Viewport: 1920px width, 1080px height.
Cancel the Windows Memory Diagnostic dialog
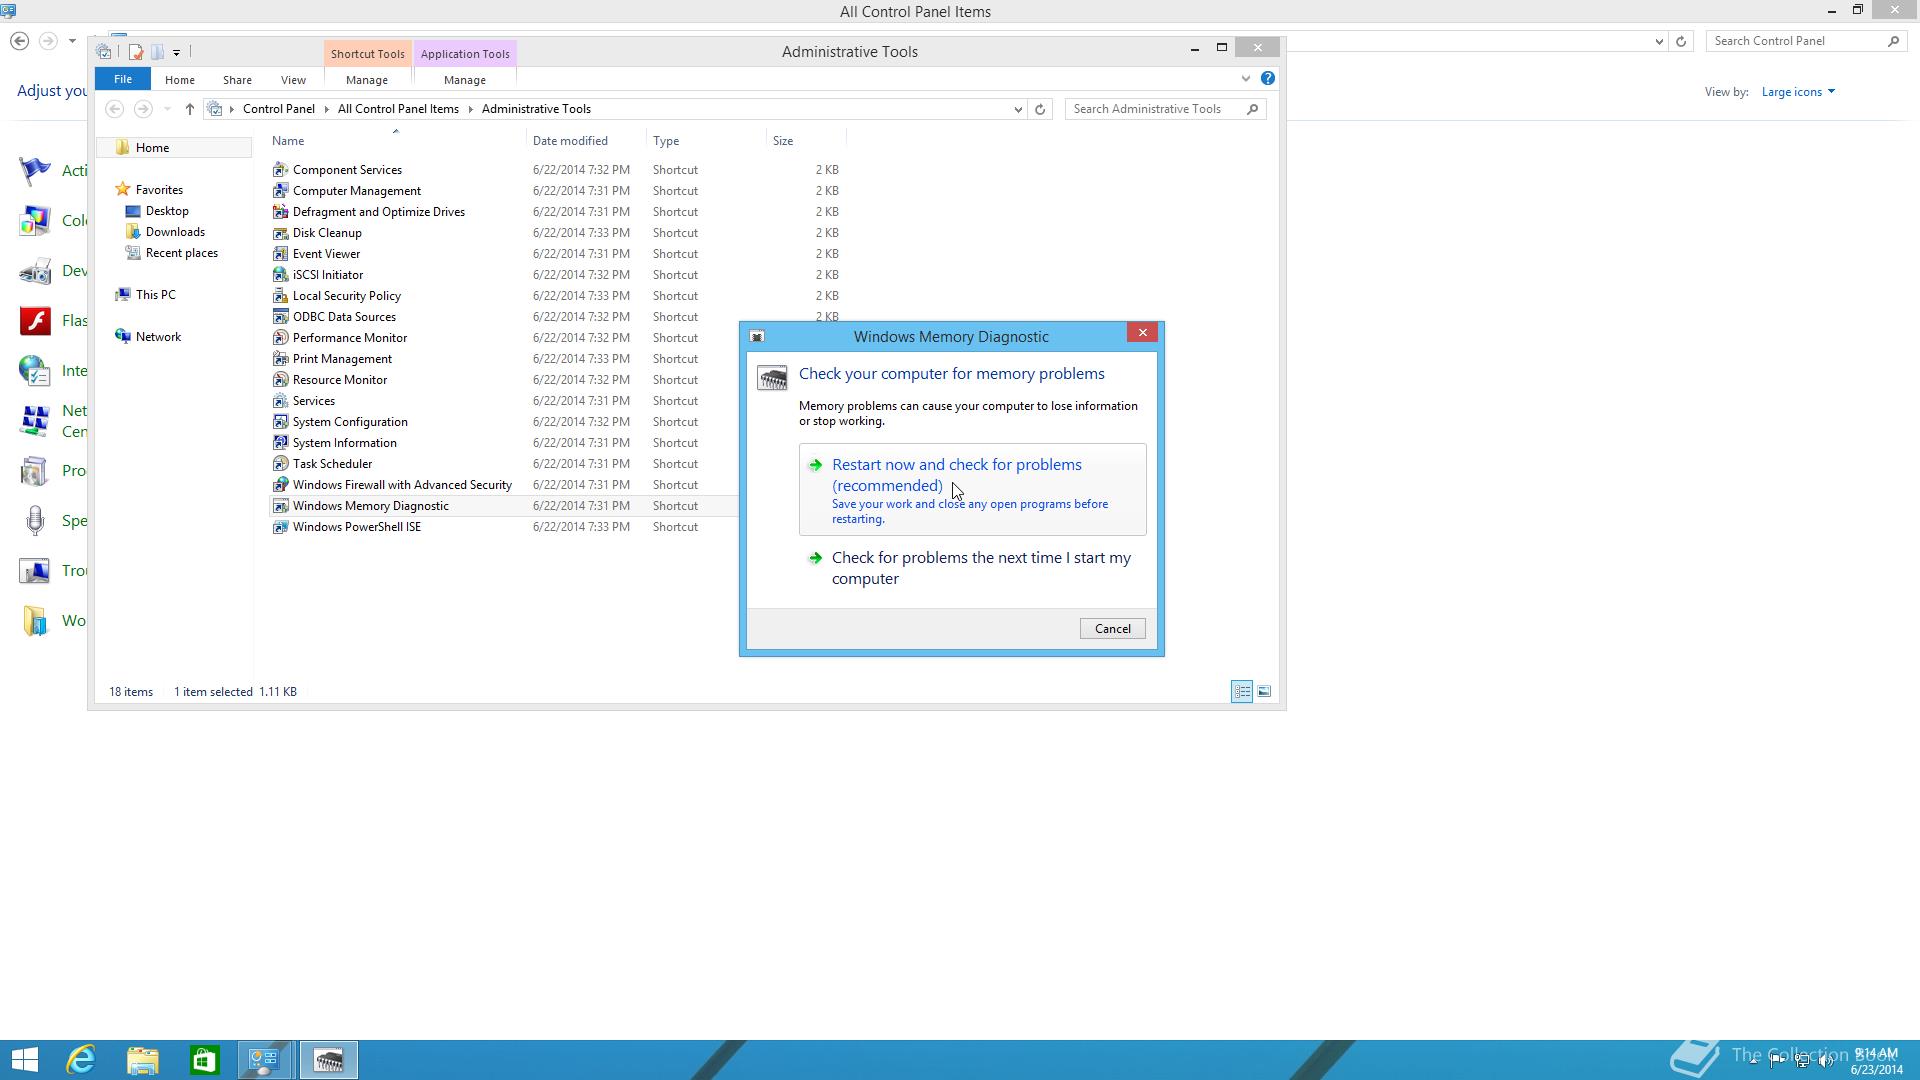click(x=1112, y=629)
